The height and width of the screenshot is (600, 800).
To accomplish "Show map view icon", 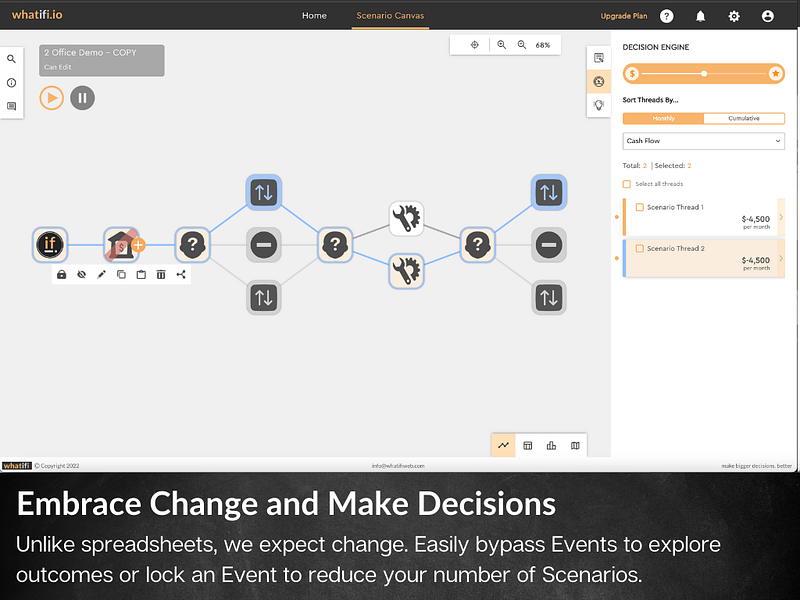I will tap(575, 445).
